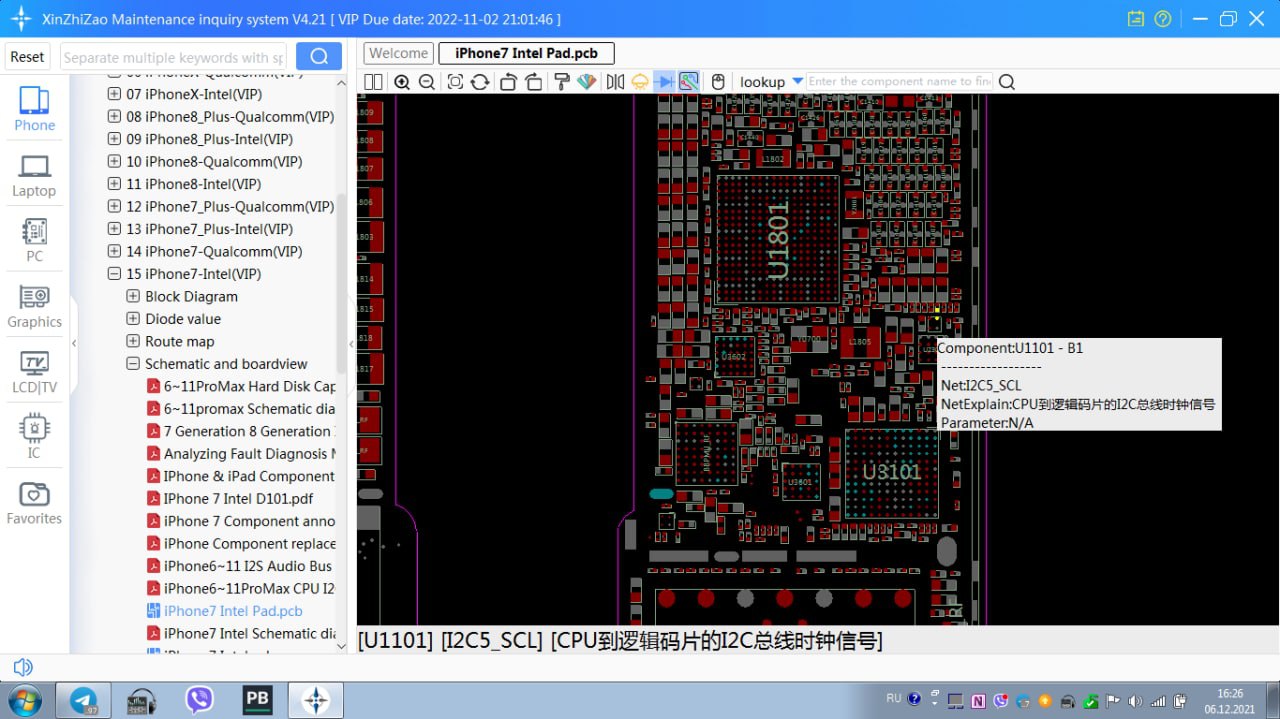Viewport: 1280px width, 719px height.
Task: Click the mouse mode icon
Action: pyautogui.click(x=718, y=82)
